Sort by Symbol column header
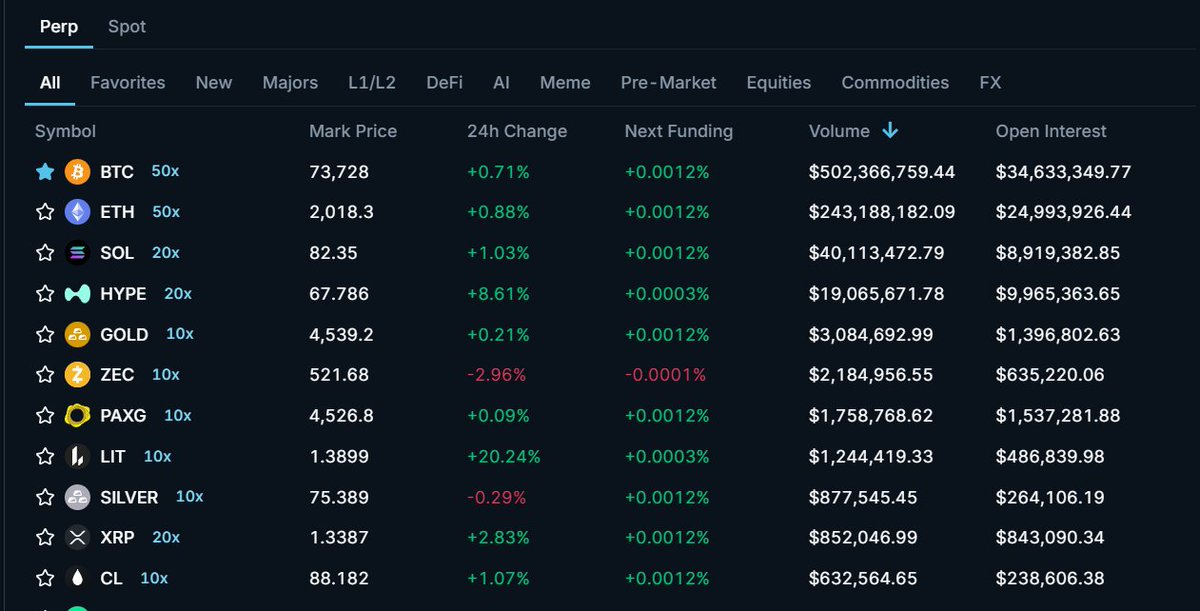1200x611 pixels. (65, 131)
